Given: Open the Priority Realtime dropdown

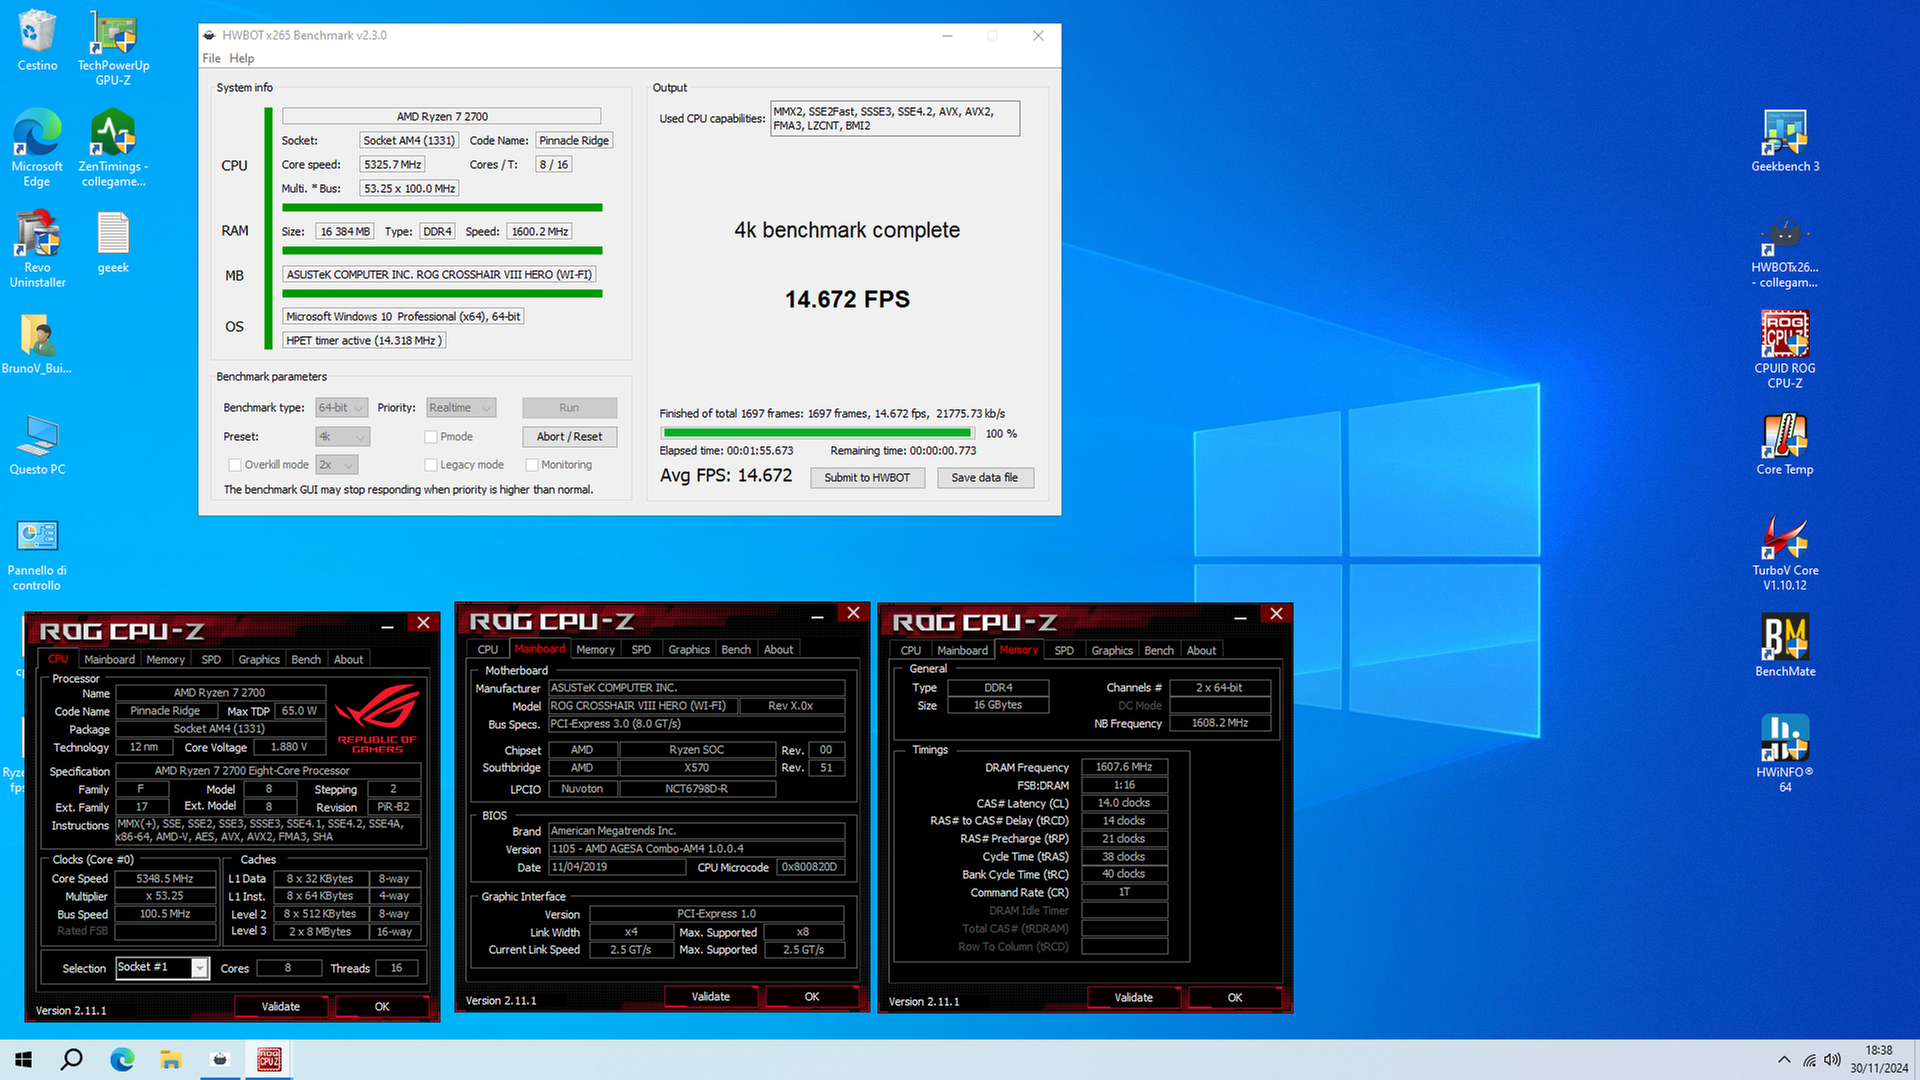Looking at the screenshot, I should point(461,408).
